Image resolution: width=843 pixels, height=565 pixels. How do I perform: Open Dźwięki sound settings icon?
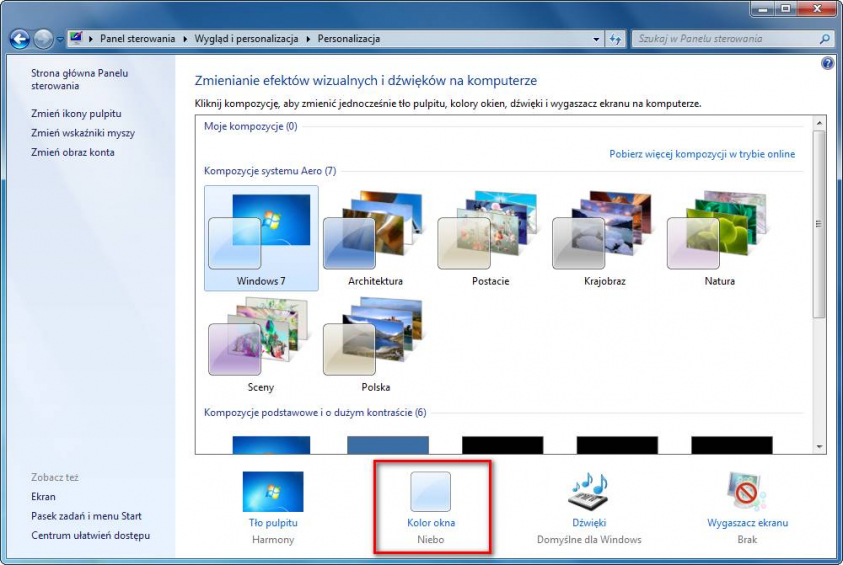pyautogui.click(x=588, y=492)
